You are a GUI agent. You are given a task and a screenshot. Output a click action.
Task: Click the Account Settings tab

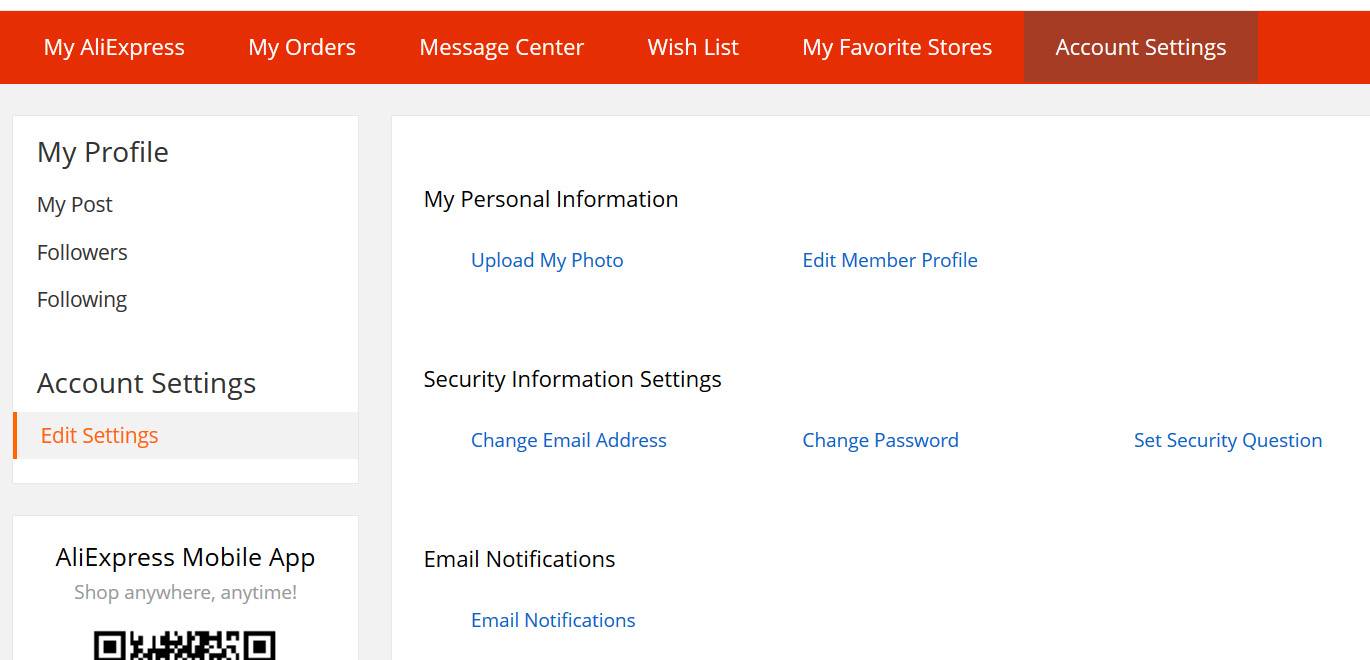tap(1141, 47)
